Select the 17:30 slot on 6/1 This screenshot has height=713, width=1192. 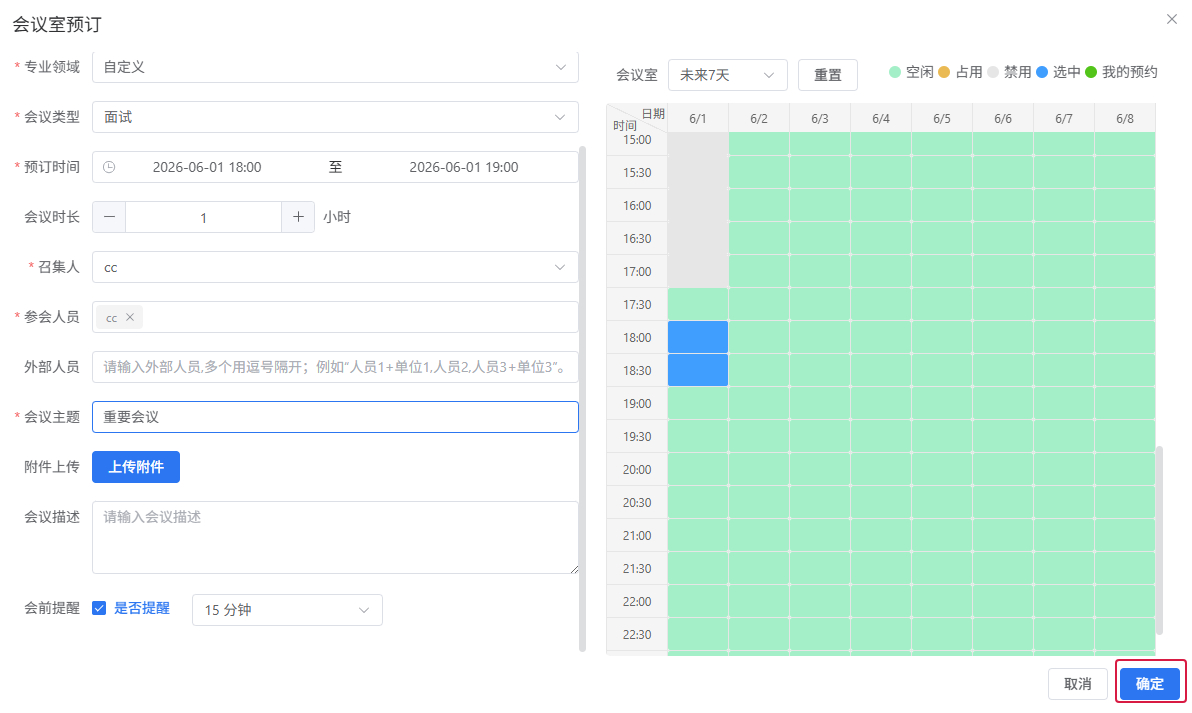[698, 304]
